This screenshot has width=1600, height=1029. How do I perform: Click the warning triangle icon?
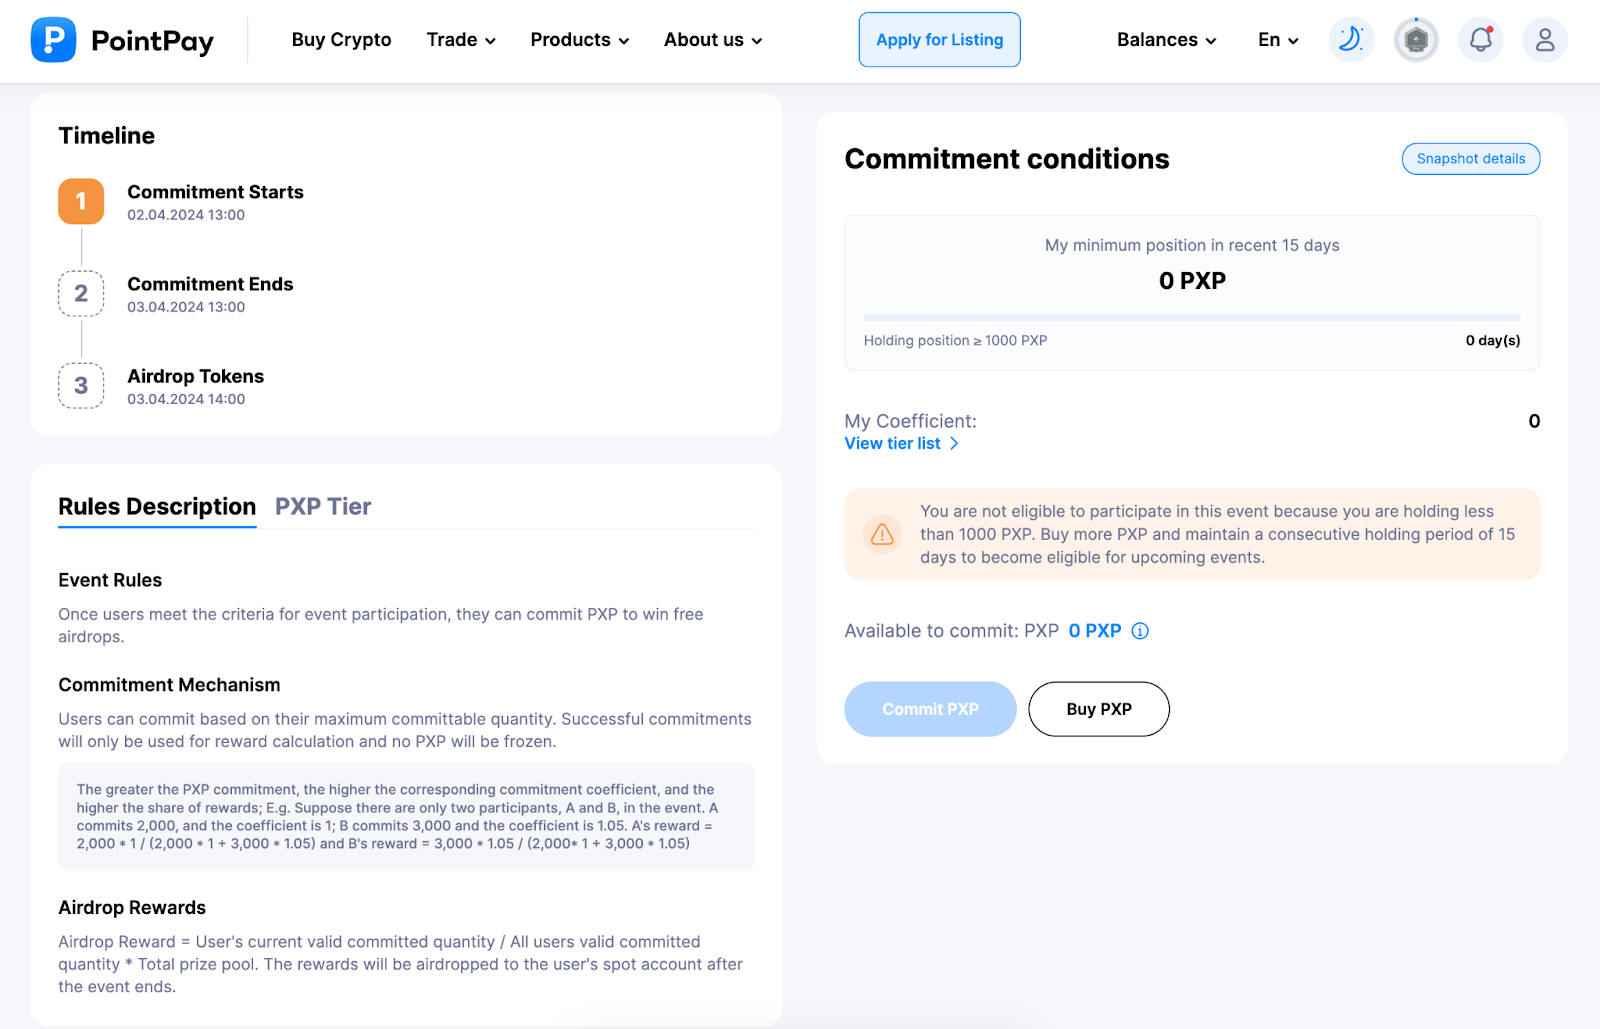point(882,534)
